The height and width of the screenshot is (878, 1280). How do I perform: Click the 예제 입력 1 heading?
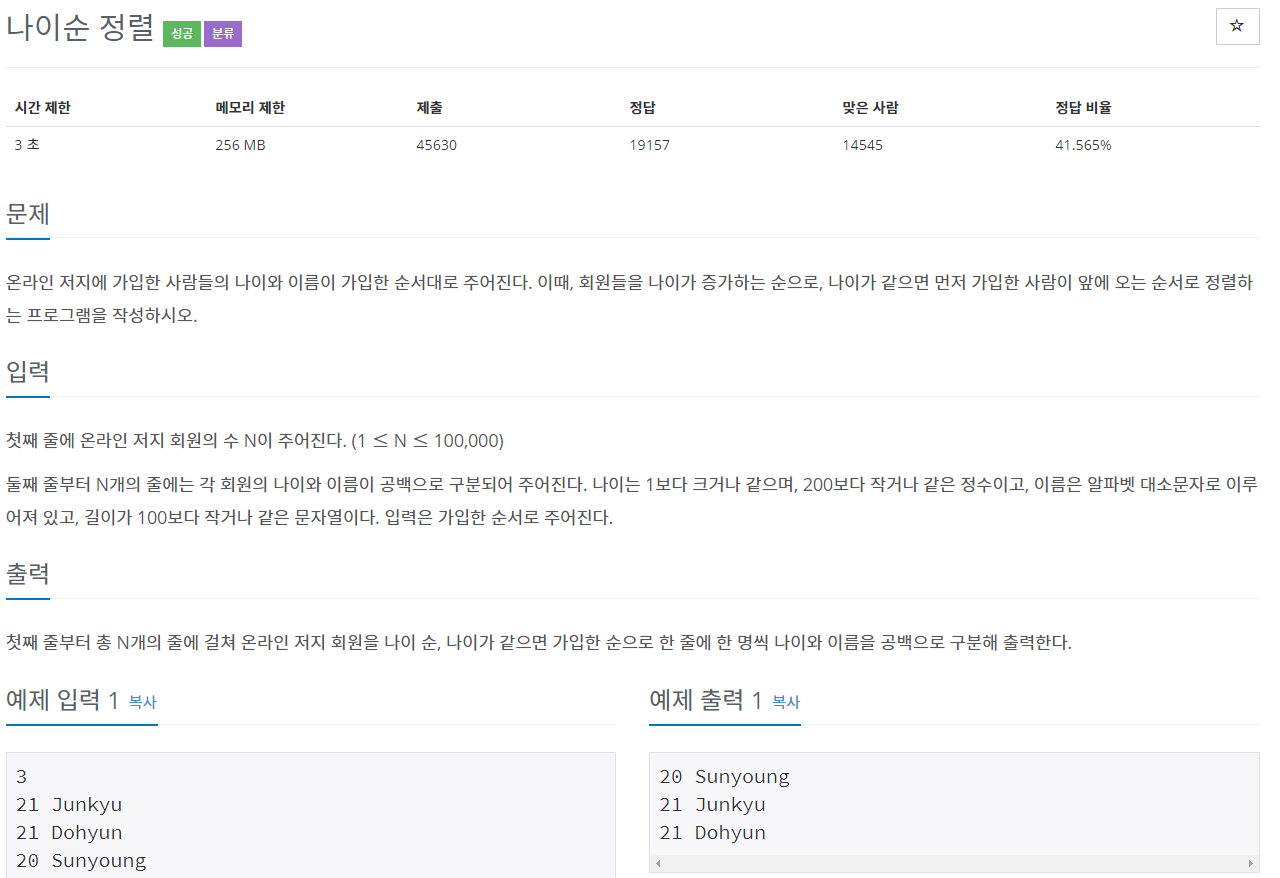pyautogui.click(x=63, y=700)
